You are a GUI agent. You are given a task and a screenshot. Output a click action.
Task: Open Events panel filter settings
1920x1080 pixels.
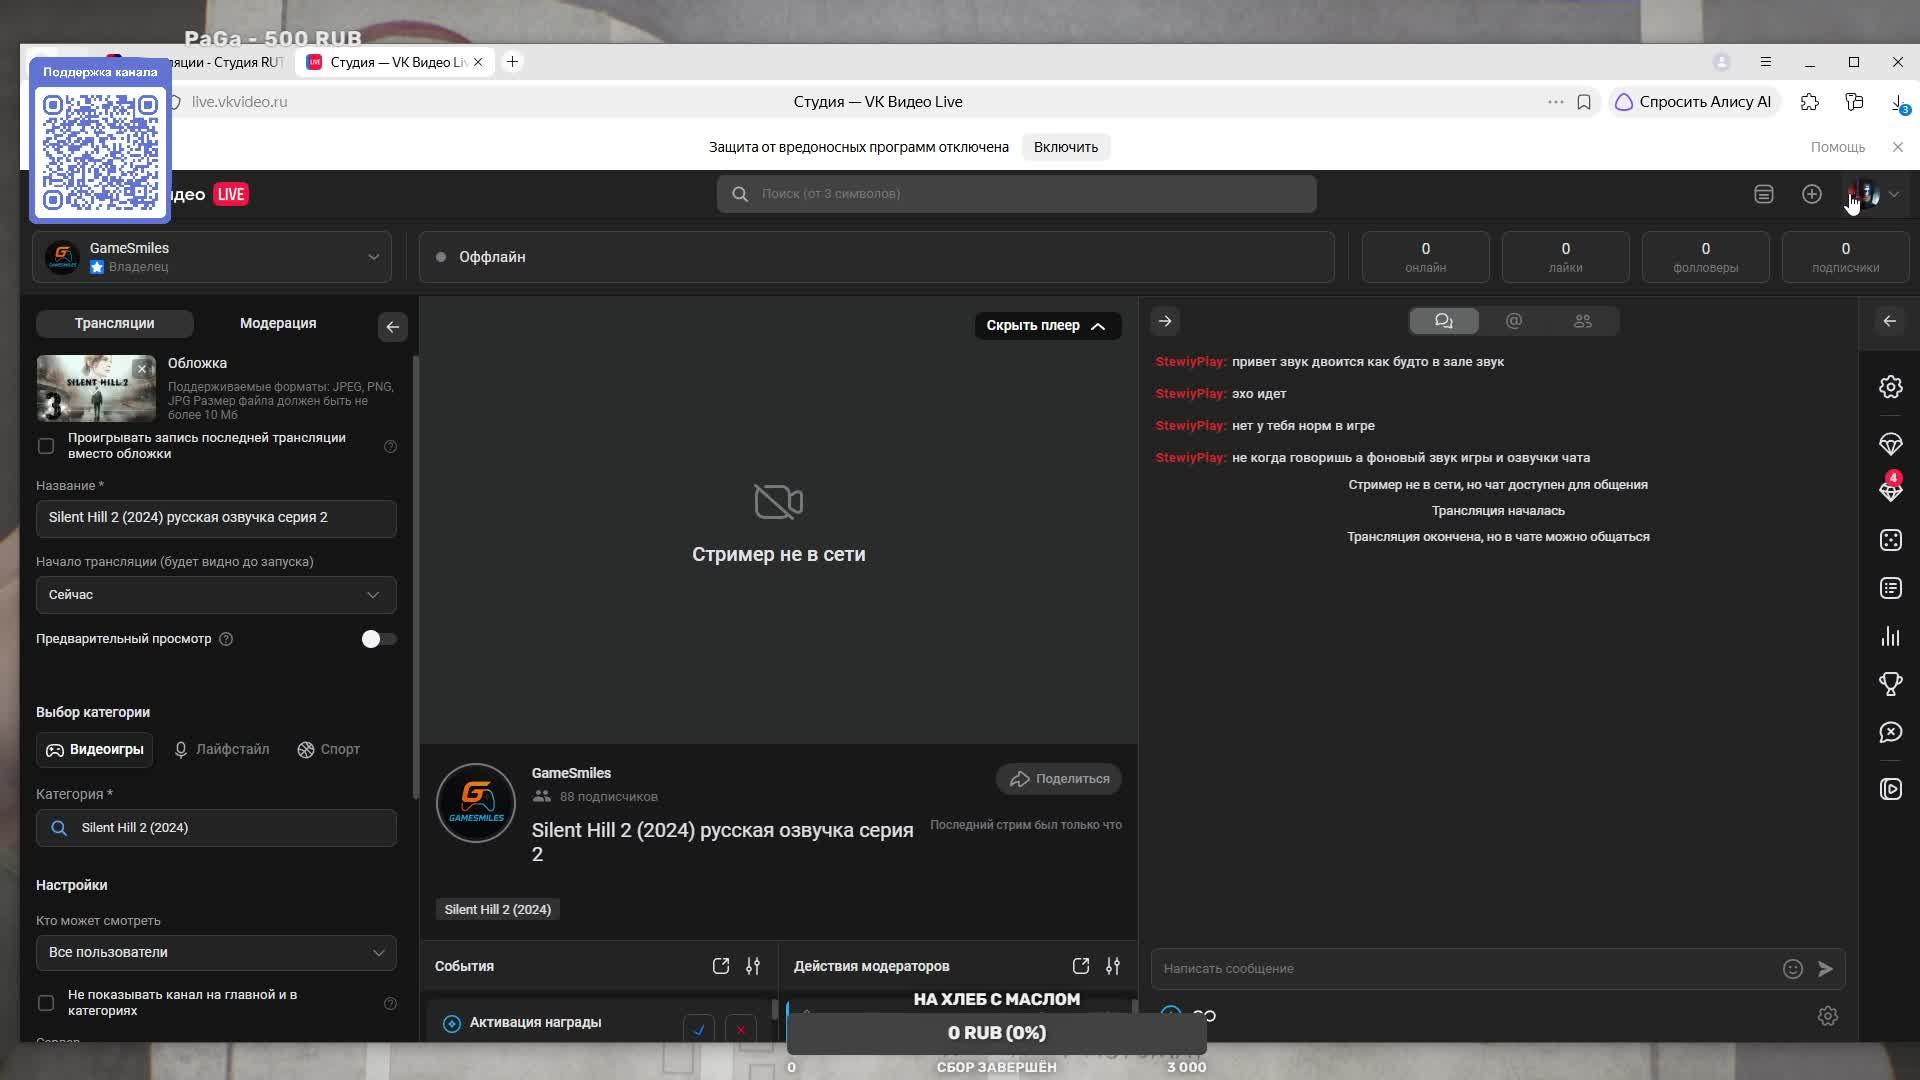(x=753, y=966)
